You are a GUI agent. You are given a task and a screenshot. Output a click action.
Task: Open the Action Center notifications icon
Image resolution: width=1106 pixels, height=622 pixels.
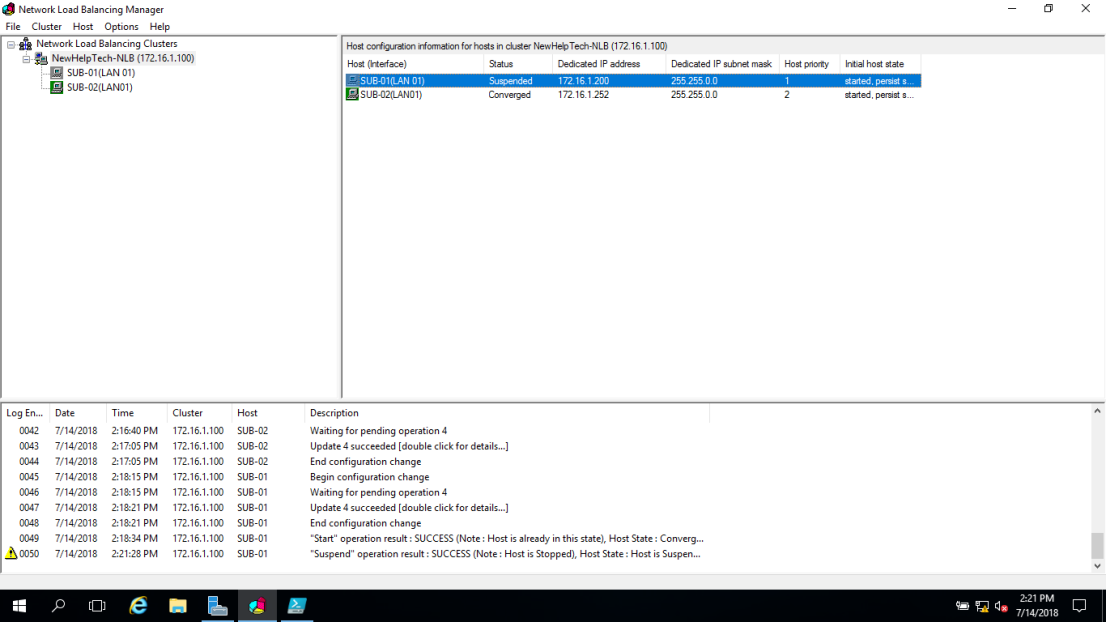[x=1079, y=606]
